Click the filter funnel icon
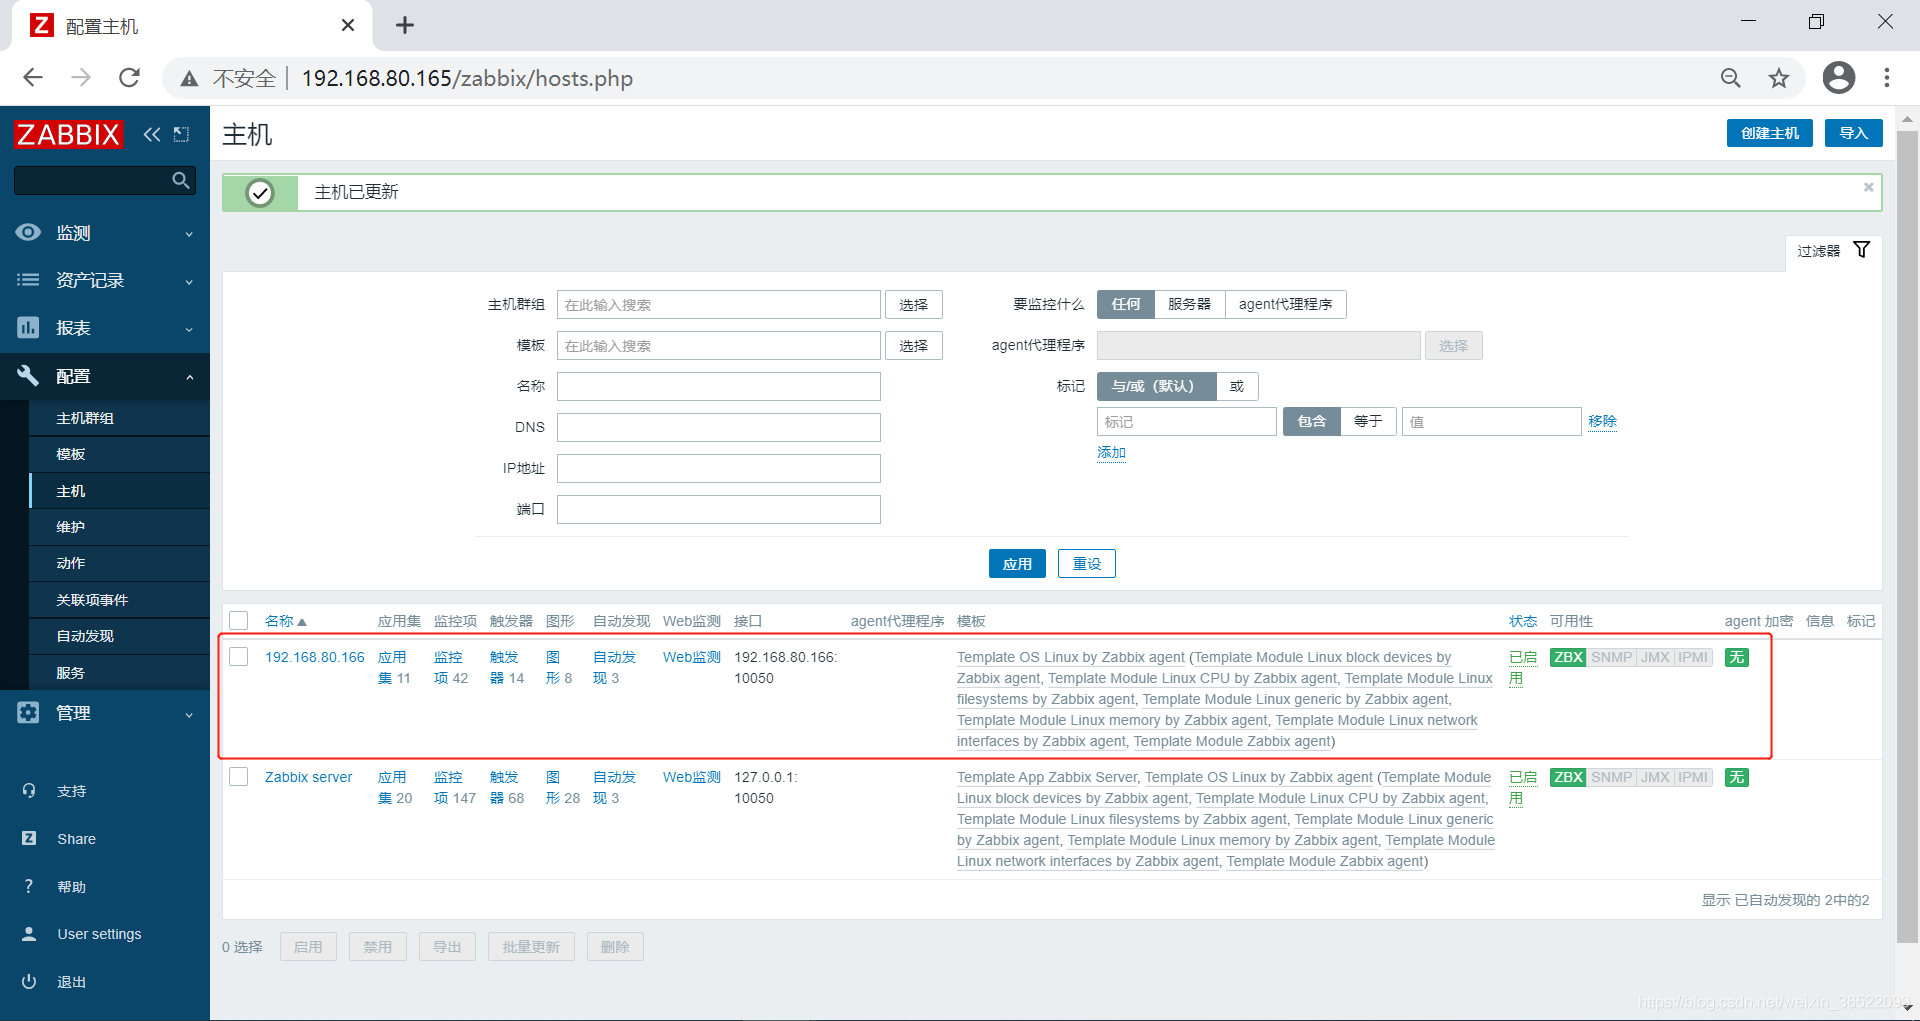1920x1021 pixels. [x=1861, y=250]
